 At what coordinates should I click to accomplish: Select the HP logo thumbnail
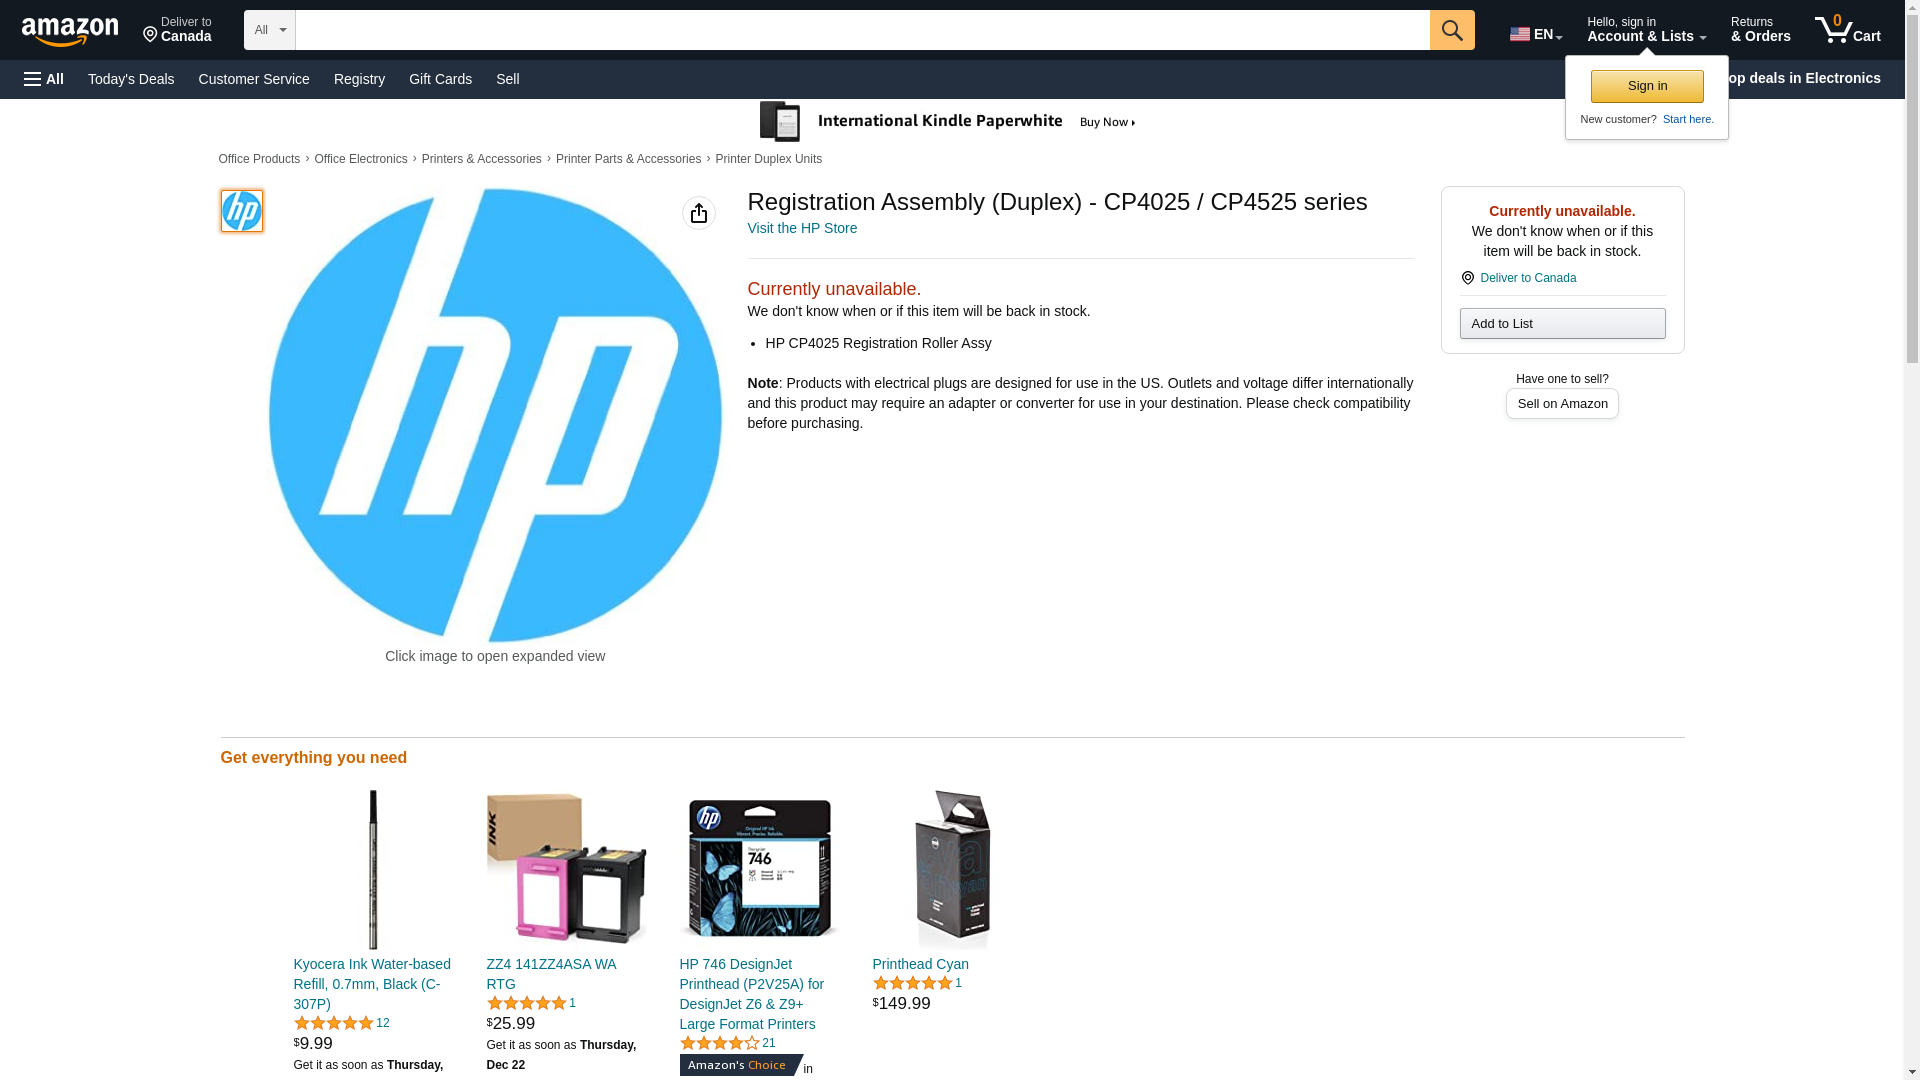coord(242,211)
